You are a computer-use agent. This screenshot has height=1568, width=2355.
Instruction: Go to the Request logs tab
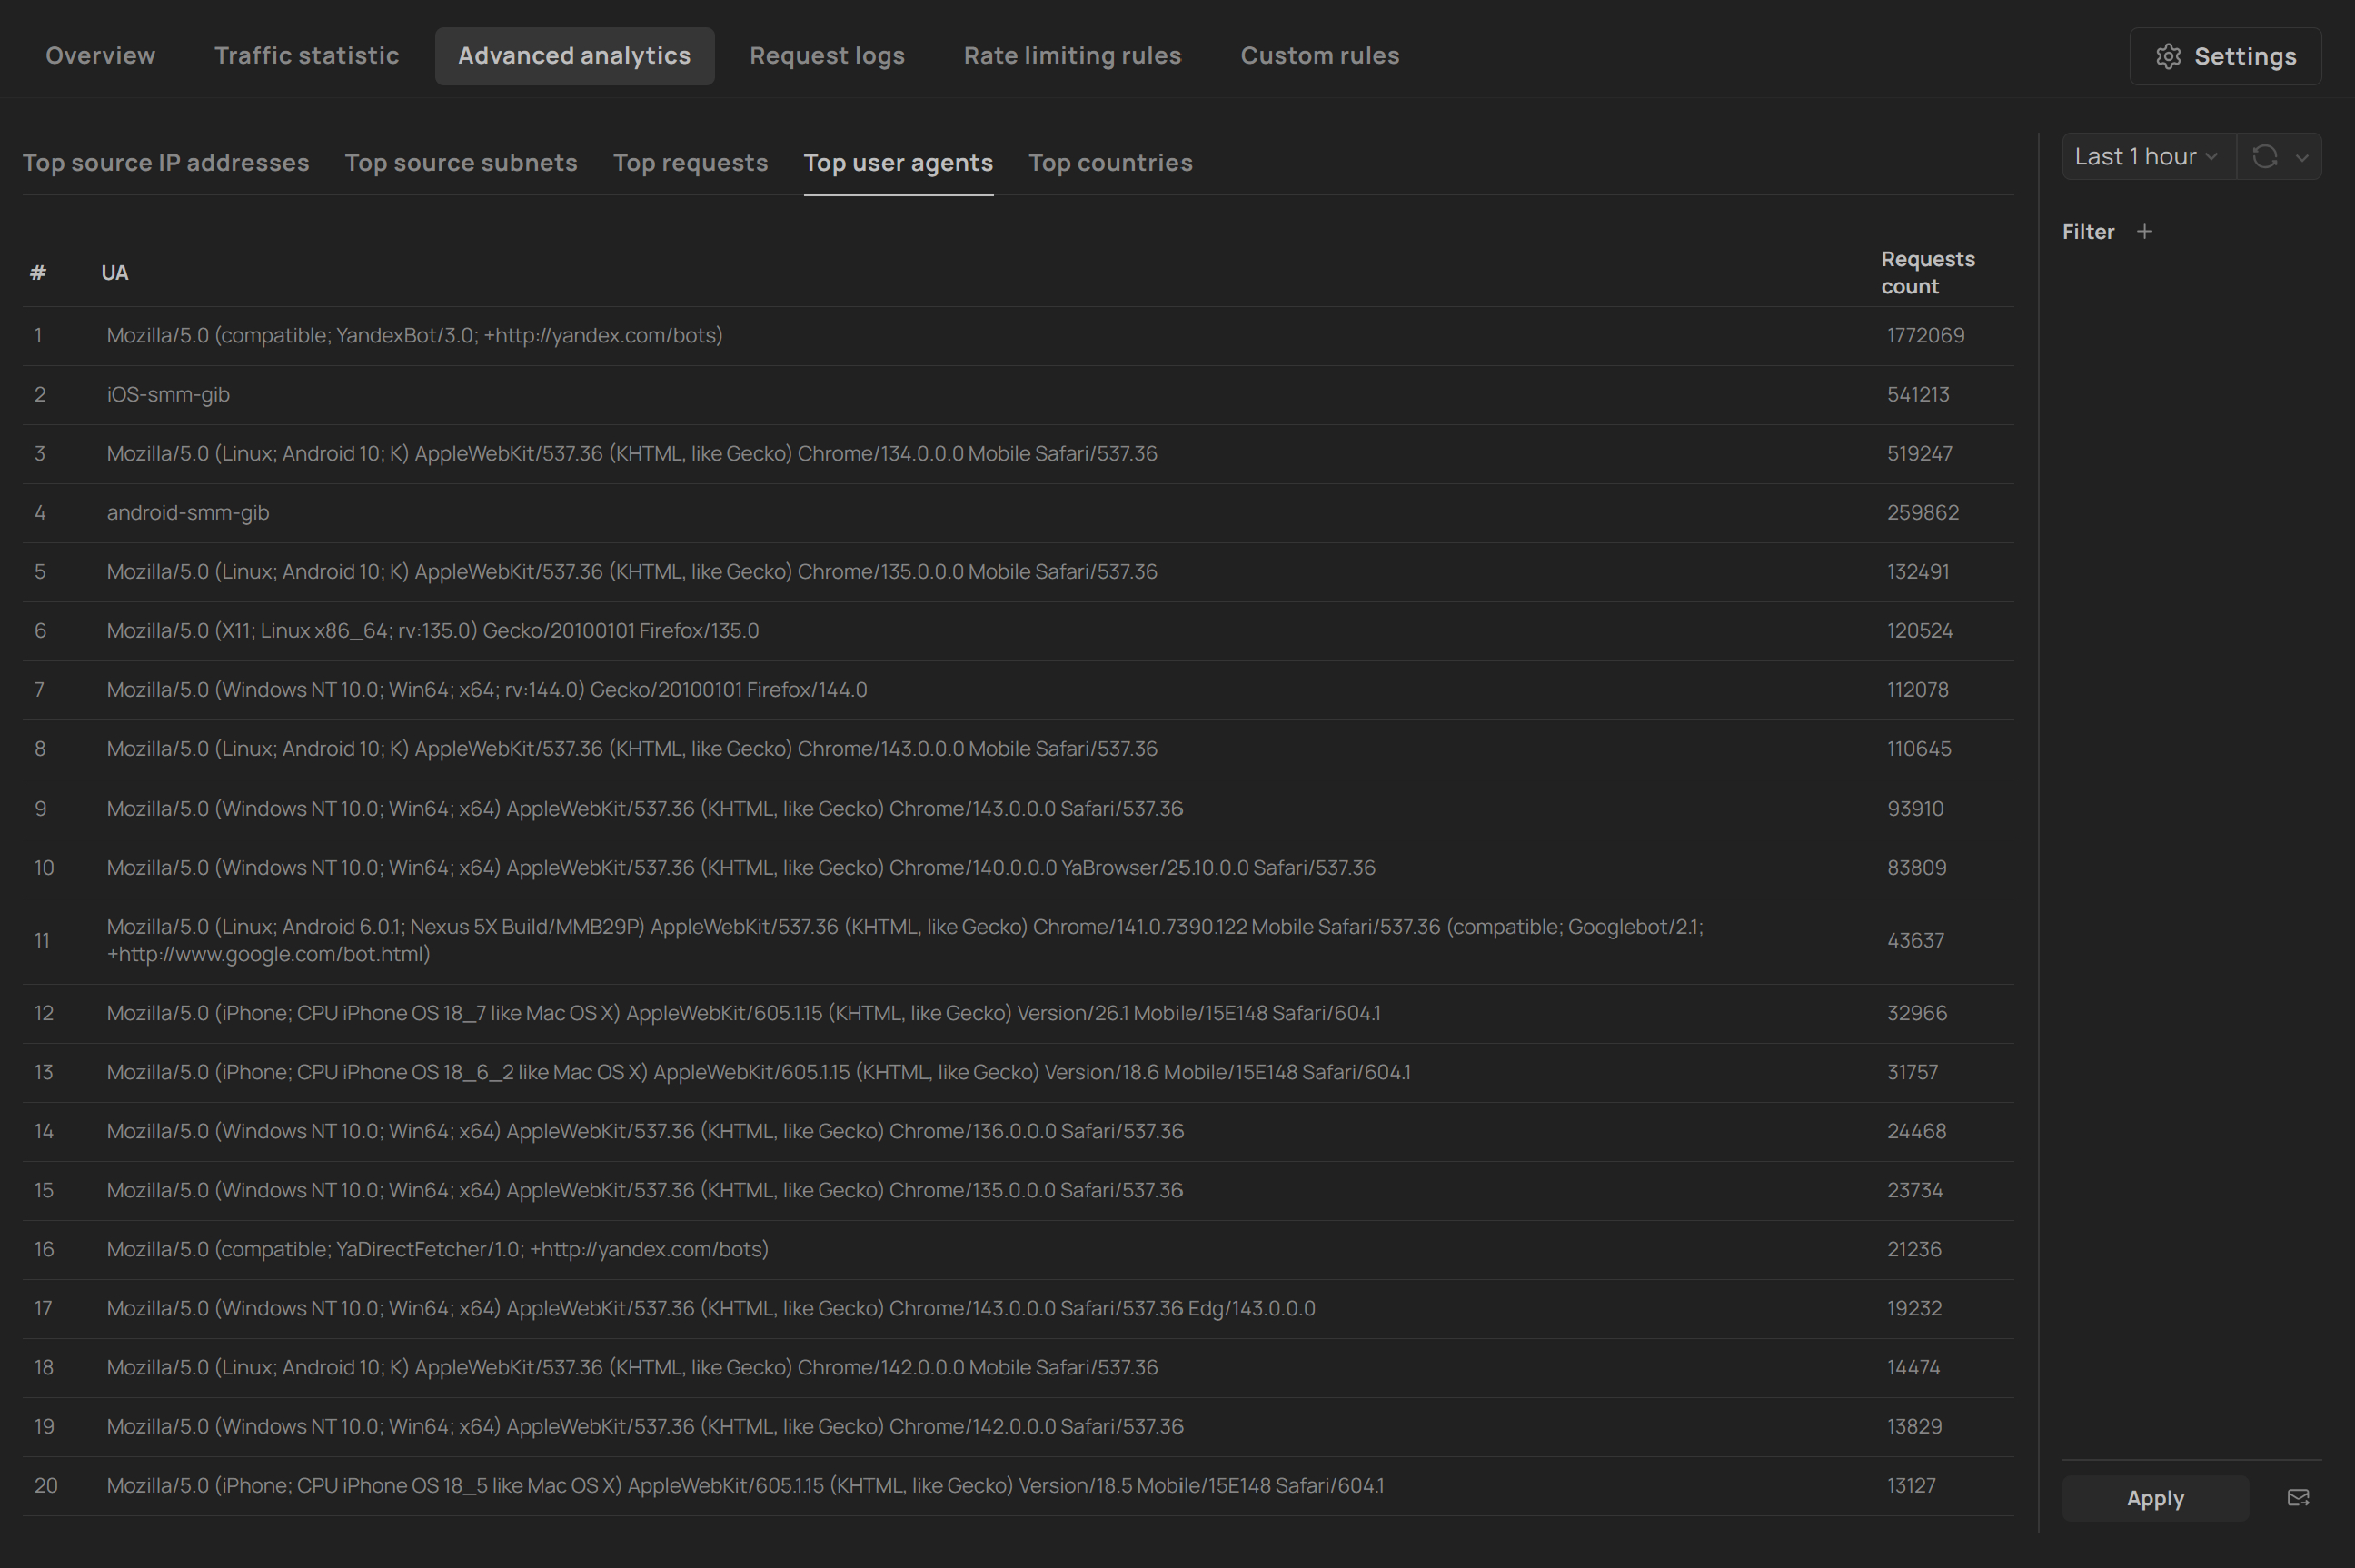point(826,56)
